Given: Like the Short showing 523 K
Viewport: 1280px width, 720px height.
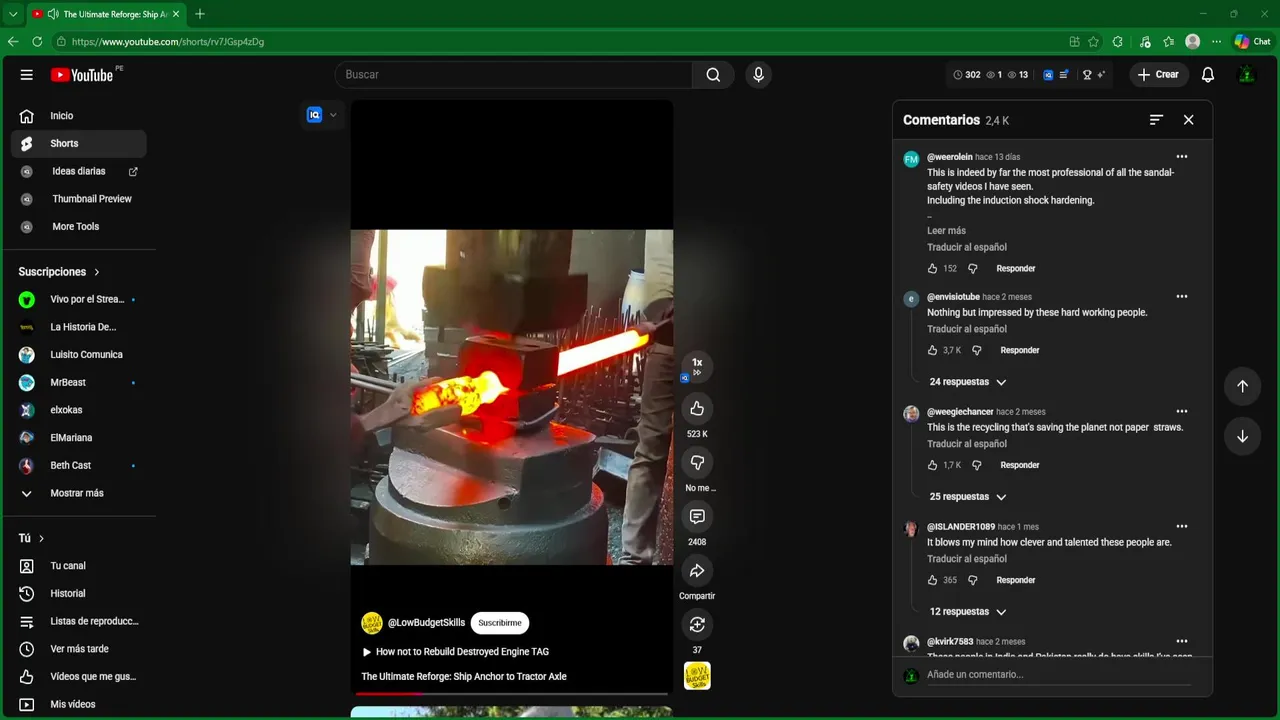Looking at the screenshot, I should [x=697, y=409].
